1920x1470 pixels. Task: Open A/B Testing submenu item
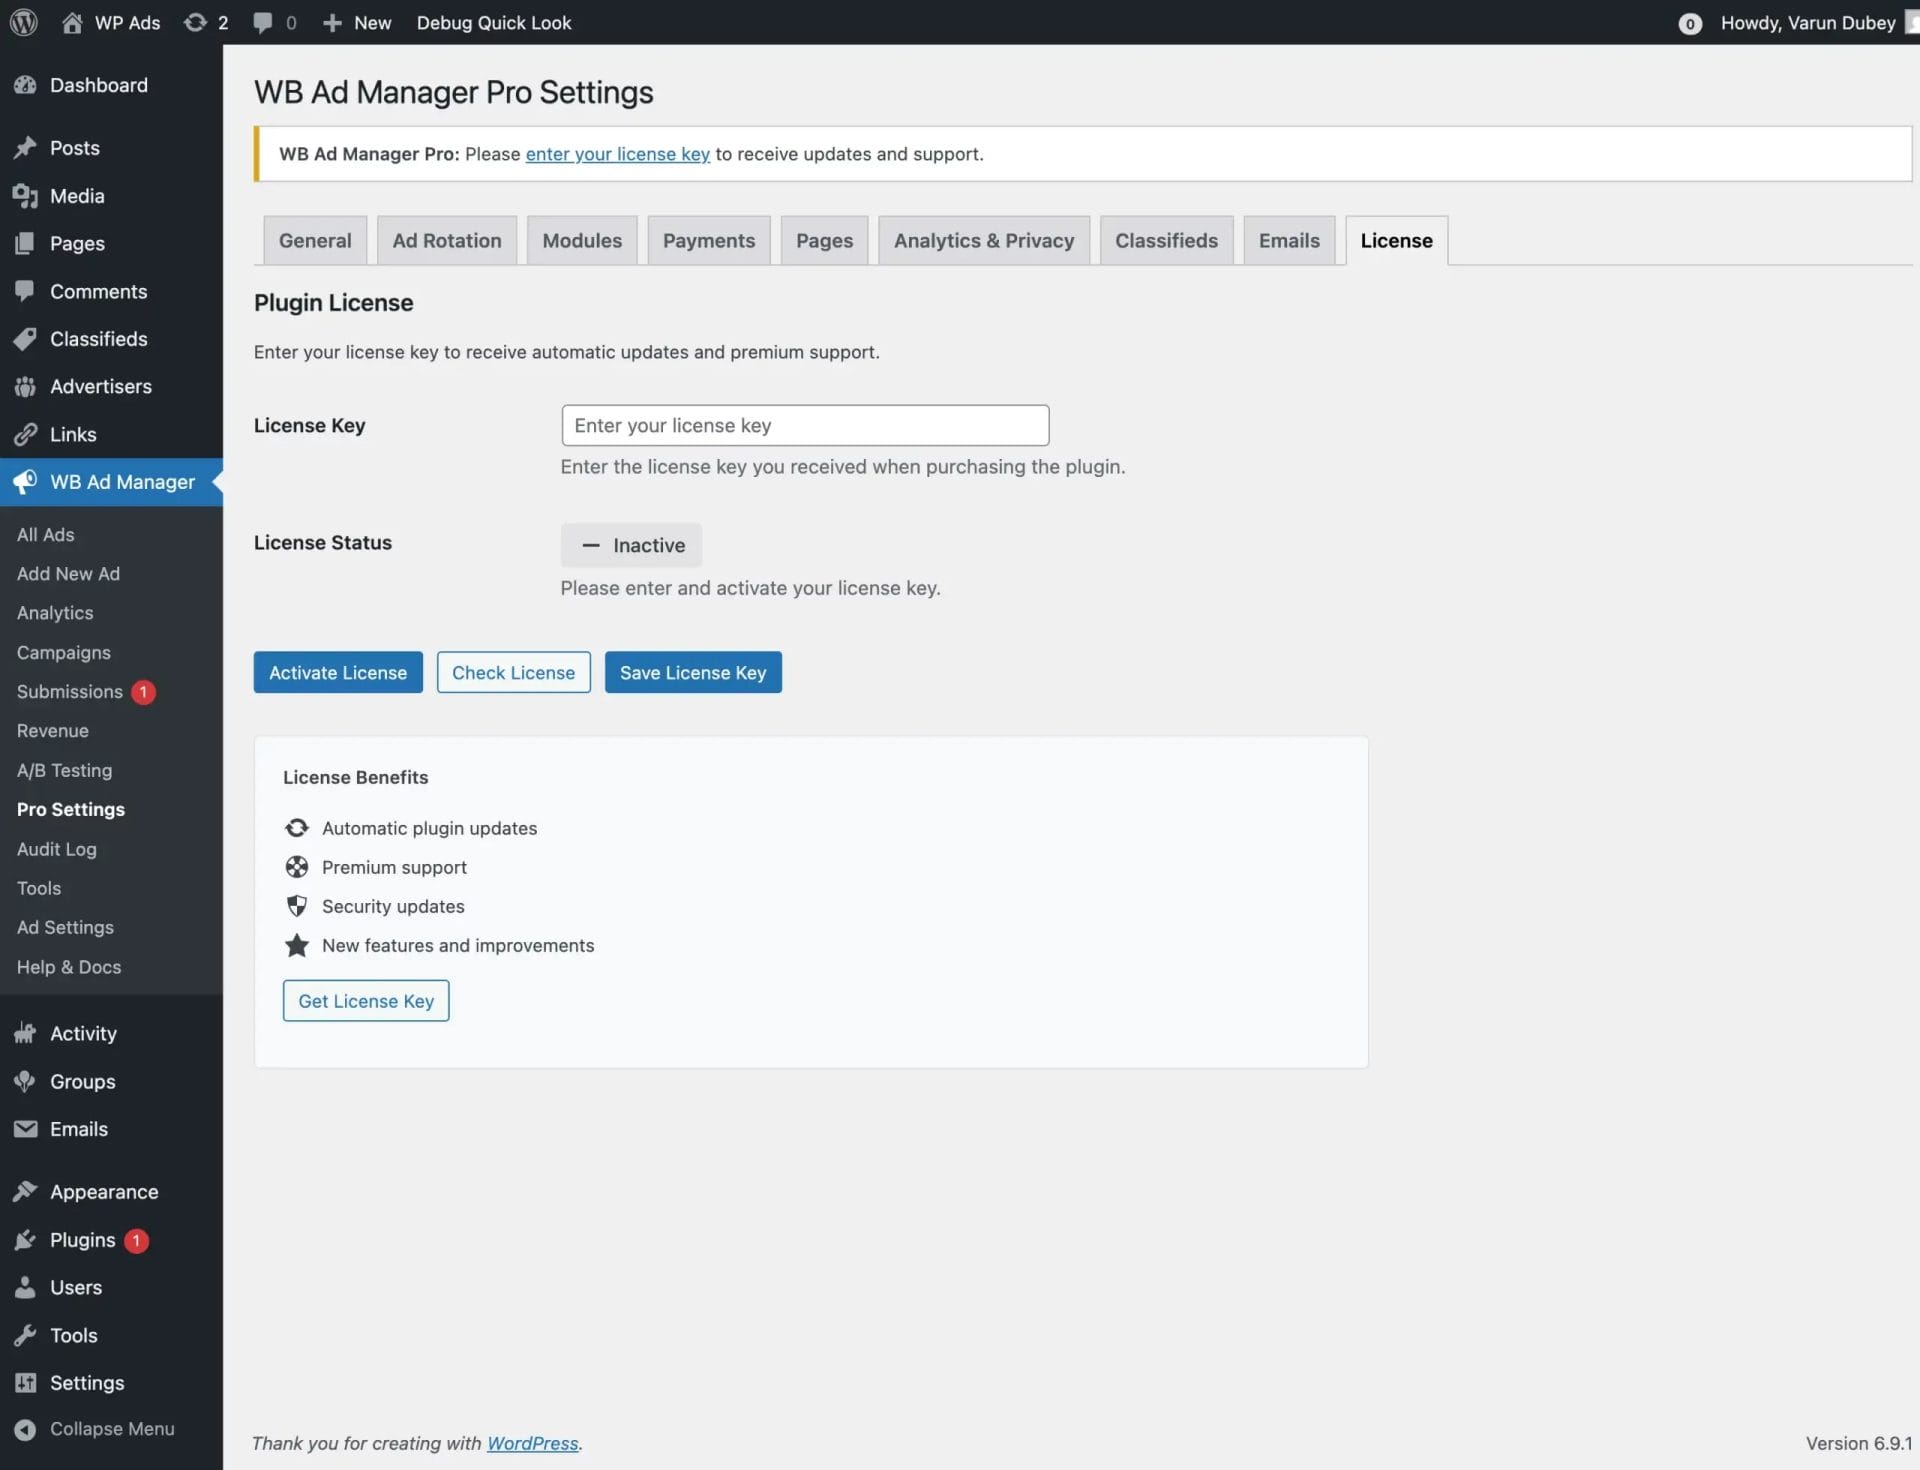(65, 770)
